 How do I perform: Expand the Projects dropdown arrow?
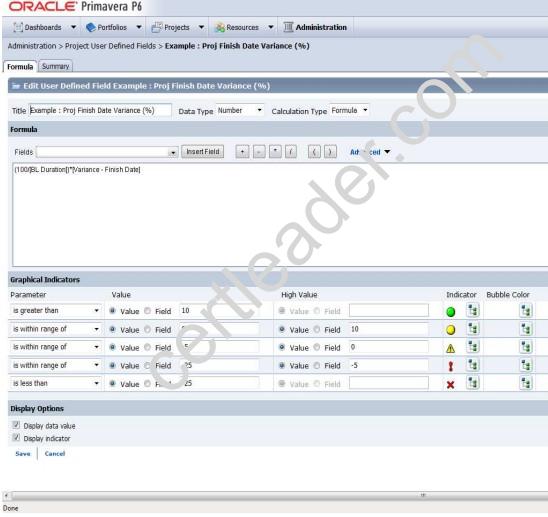point(201,27)
